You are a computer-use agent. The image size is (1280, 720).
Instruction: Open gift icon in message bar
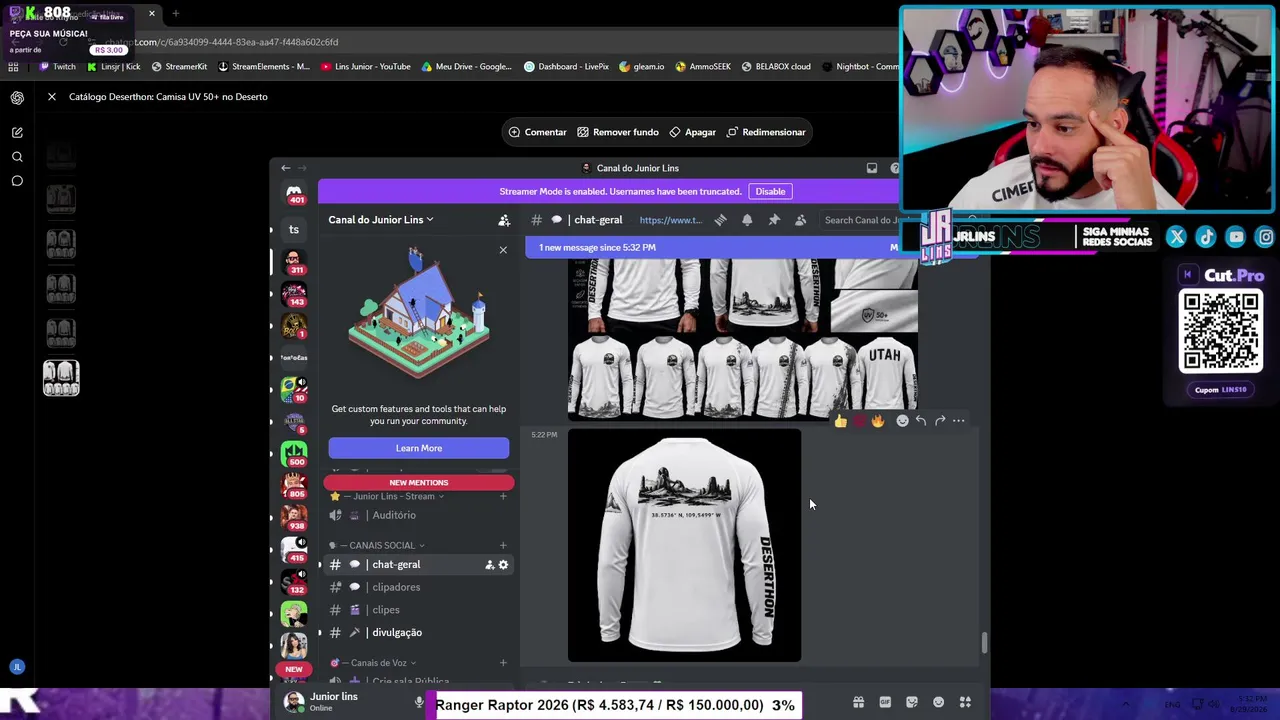(858, 703)
